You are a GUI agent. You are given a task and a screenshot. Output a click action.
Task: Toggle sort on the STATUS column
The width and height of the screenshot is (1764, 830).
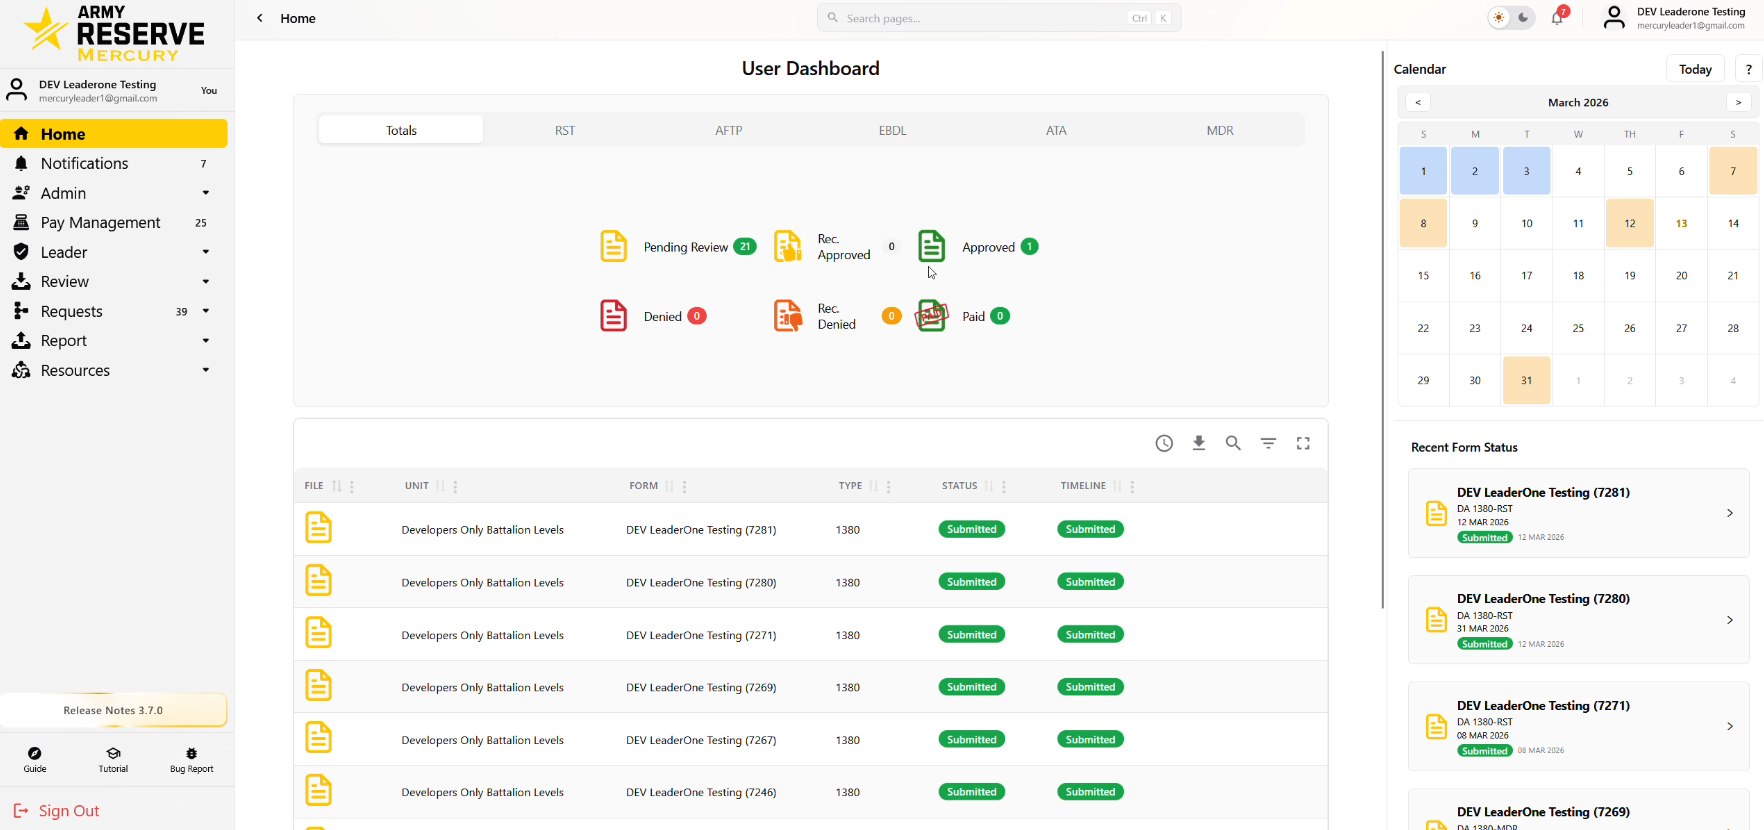989,486
